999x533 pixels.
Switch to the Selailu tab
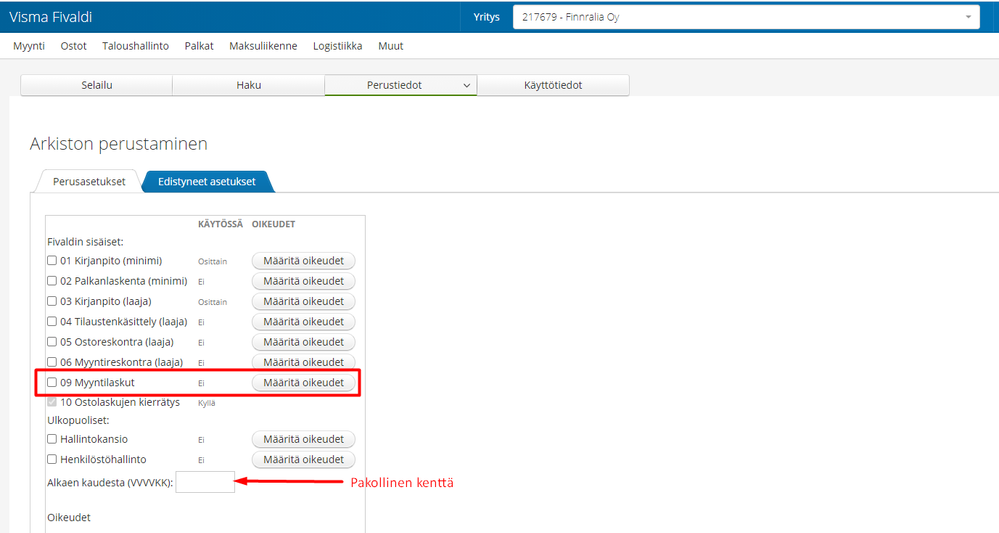click(x=97, y=85)
